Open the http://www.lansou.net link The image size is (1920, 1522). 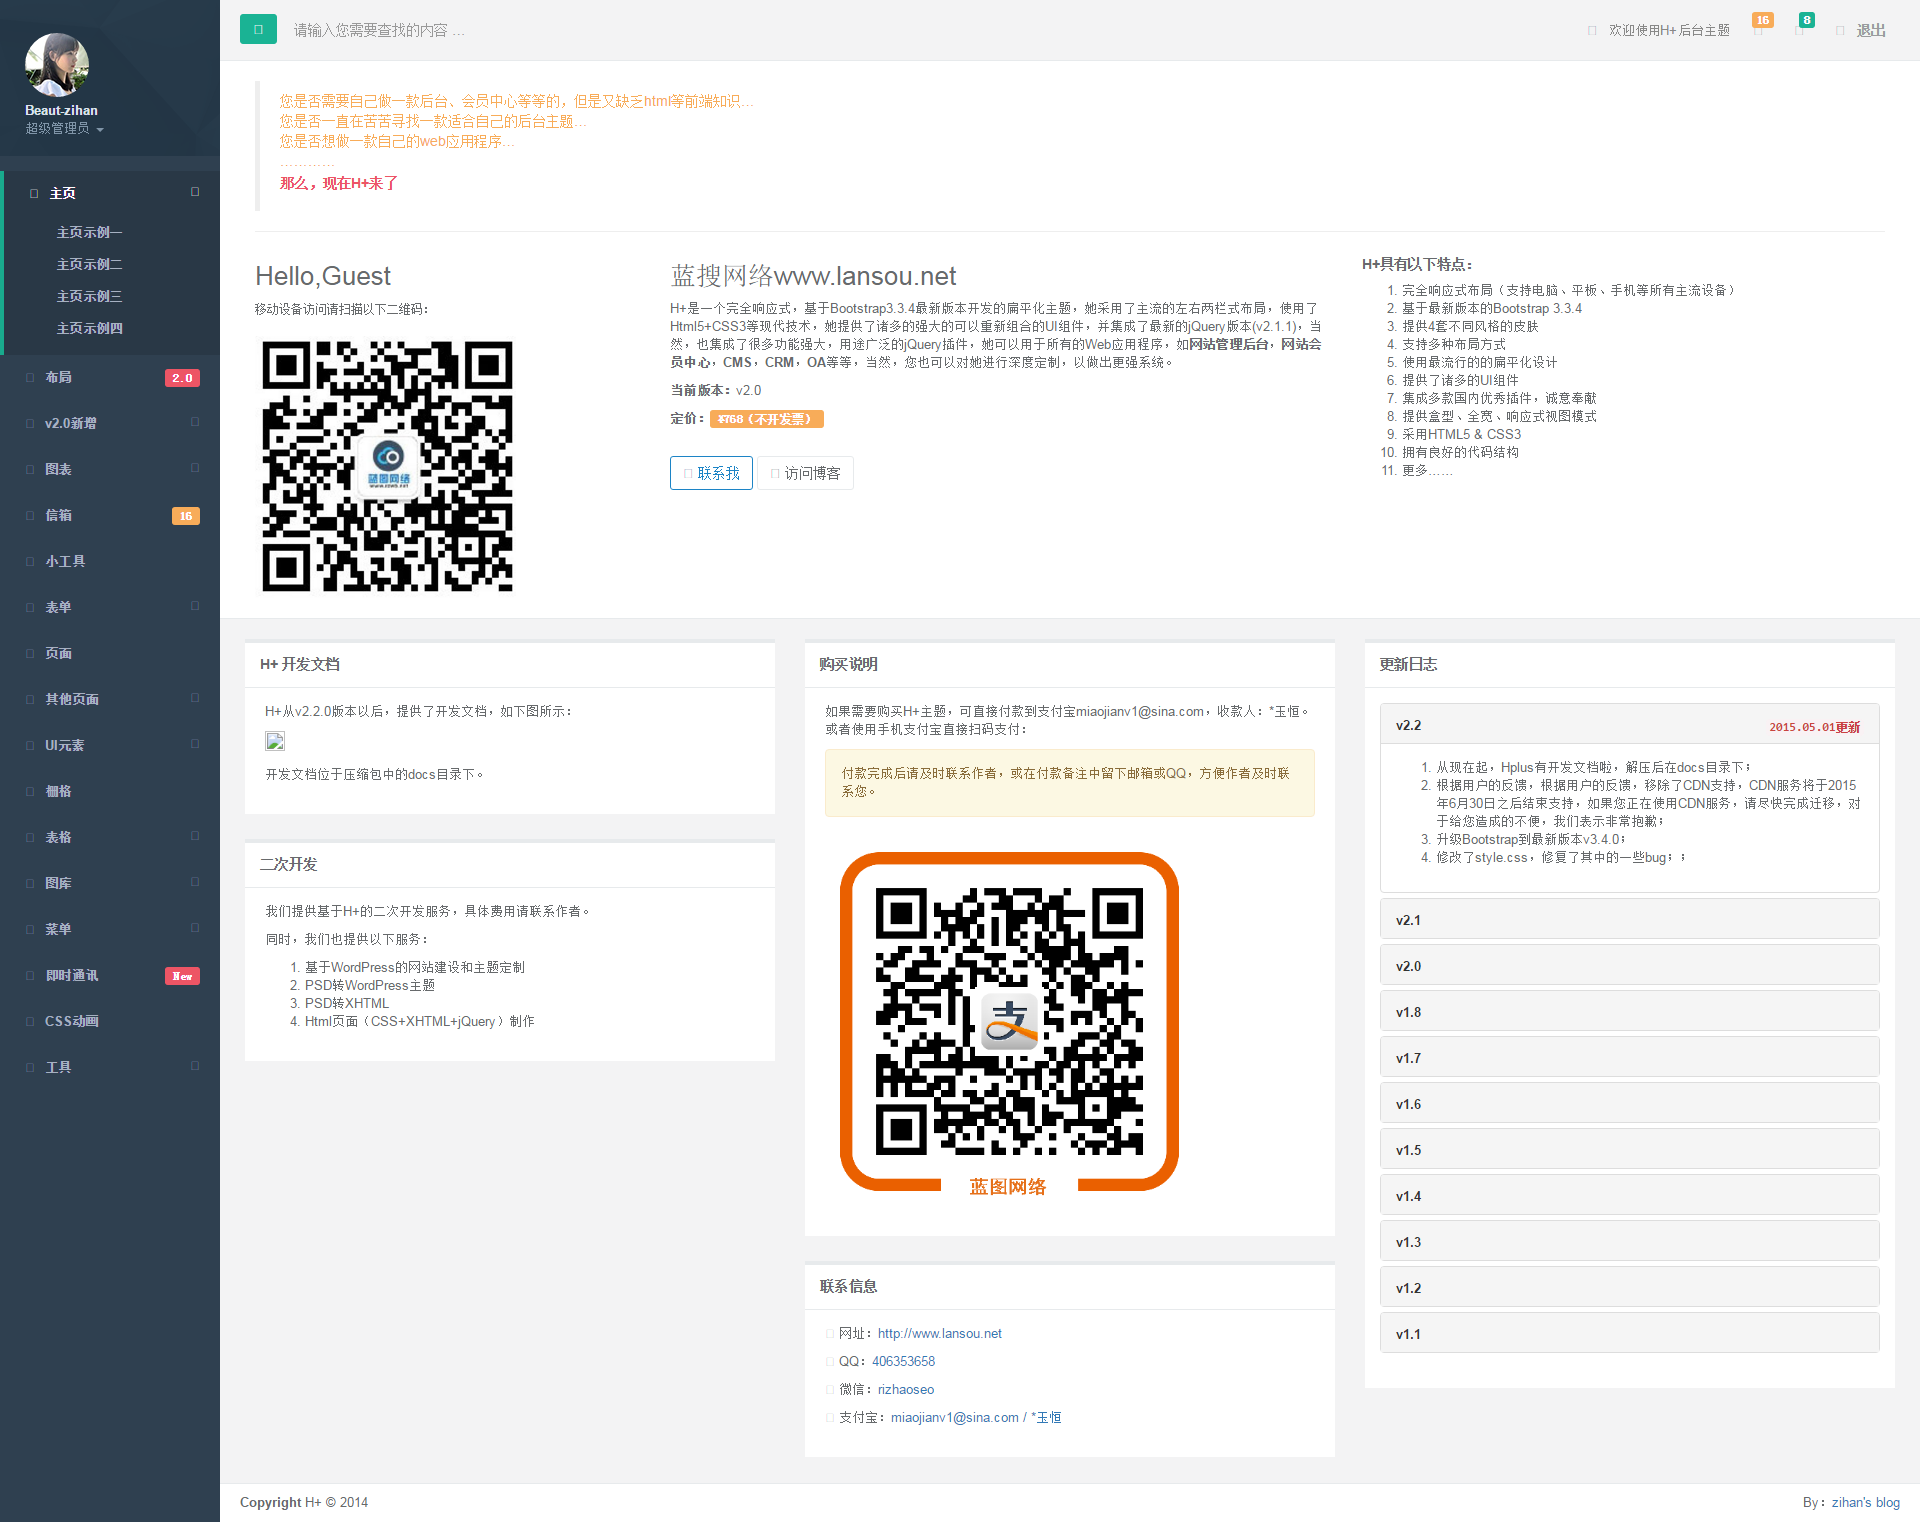940,1334
